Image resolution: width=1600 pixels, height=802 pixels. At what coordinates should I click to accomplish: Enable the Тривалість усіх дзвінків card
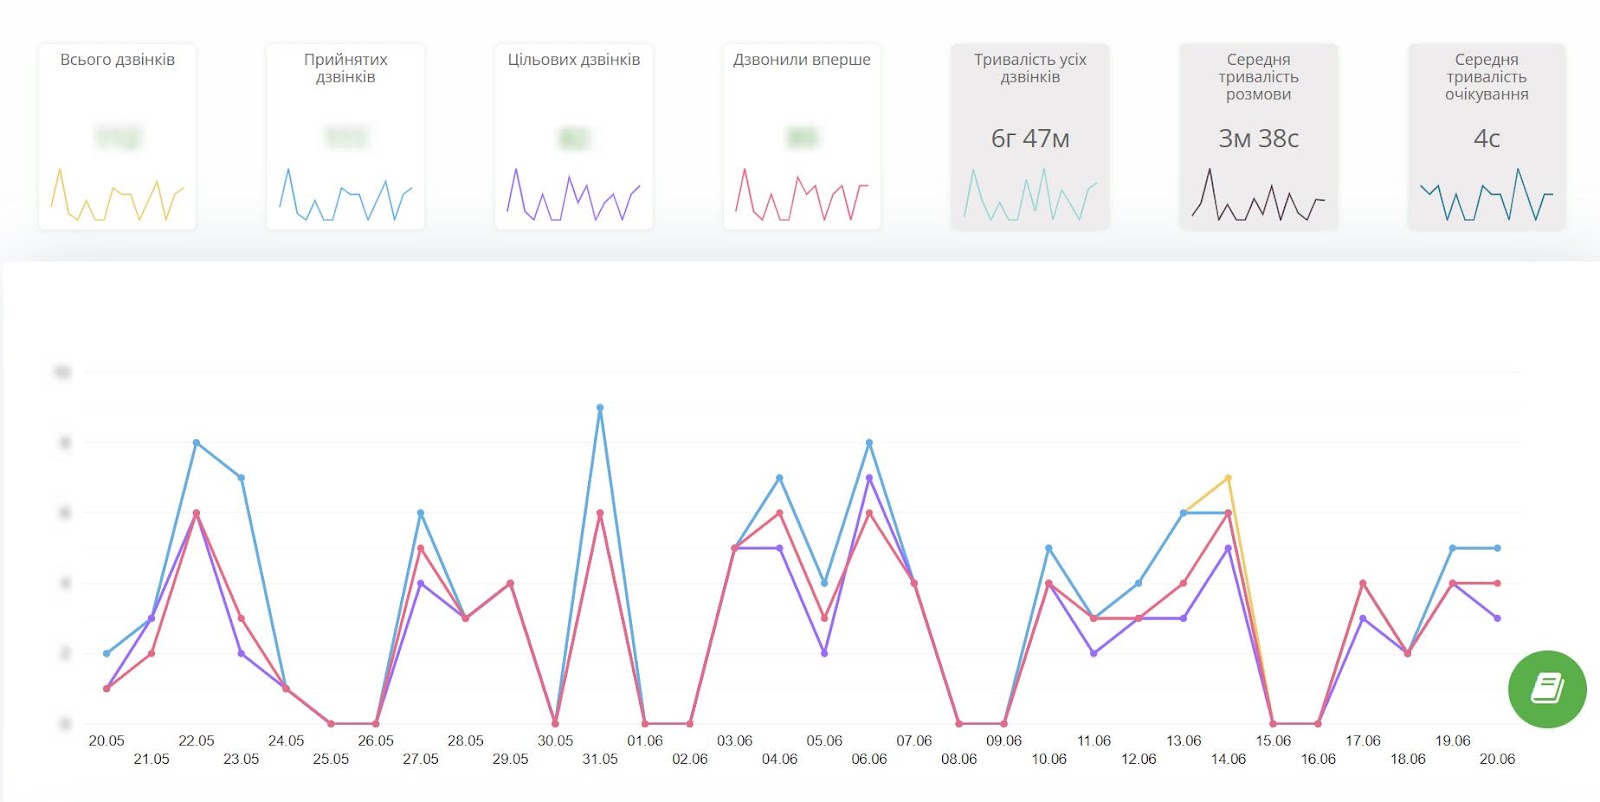point(1030,136)
